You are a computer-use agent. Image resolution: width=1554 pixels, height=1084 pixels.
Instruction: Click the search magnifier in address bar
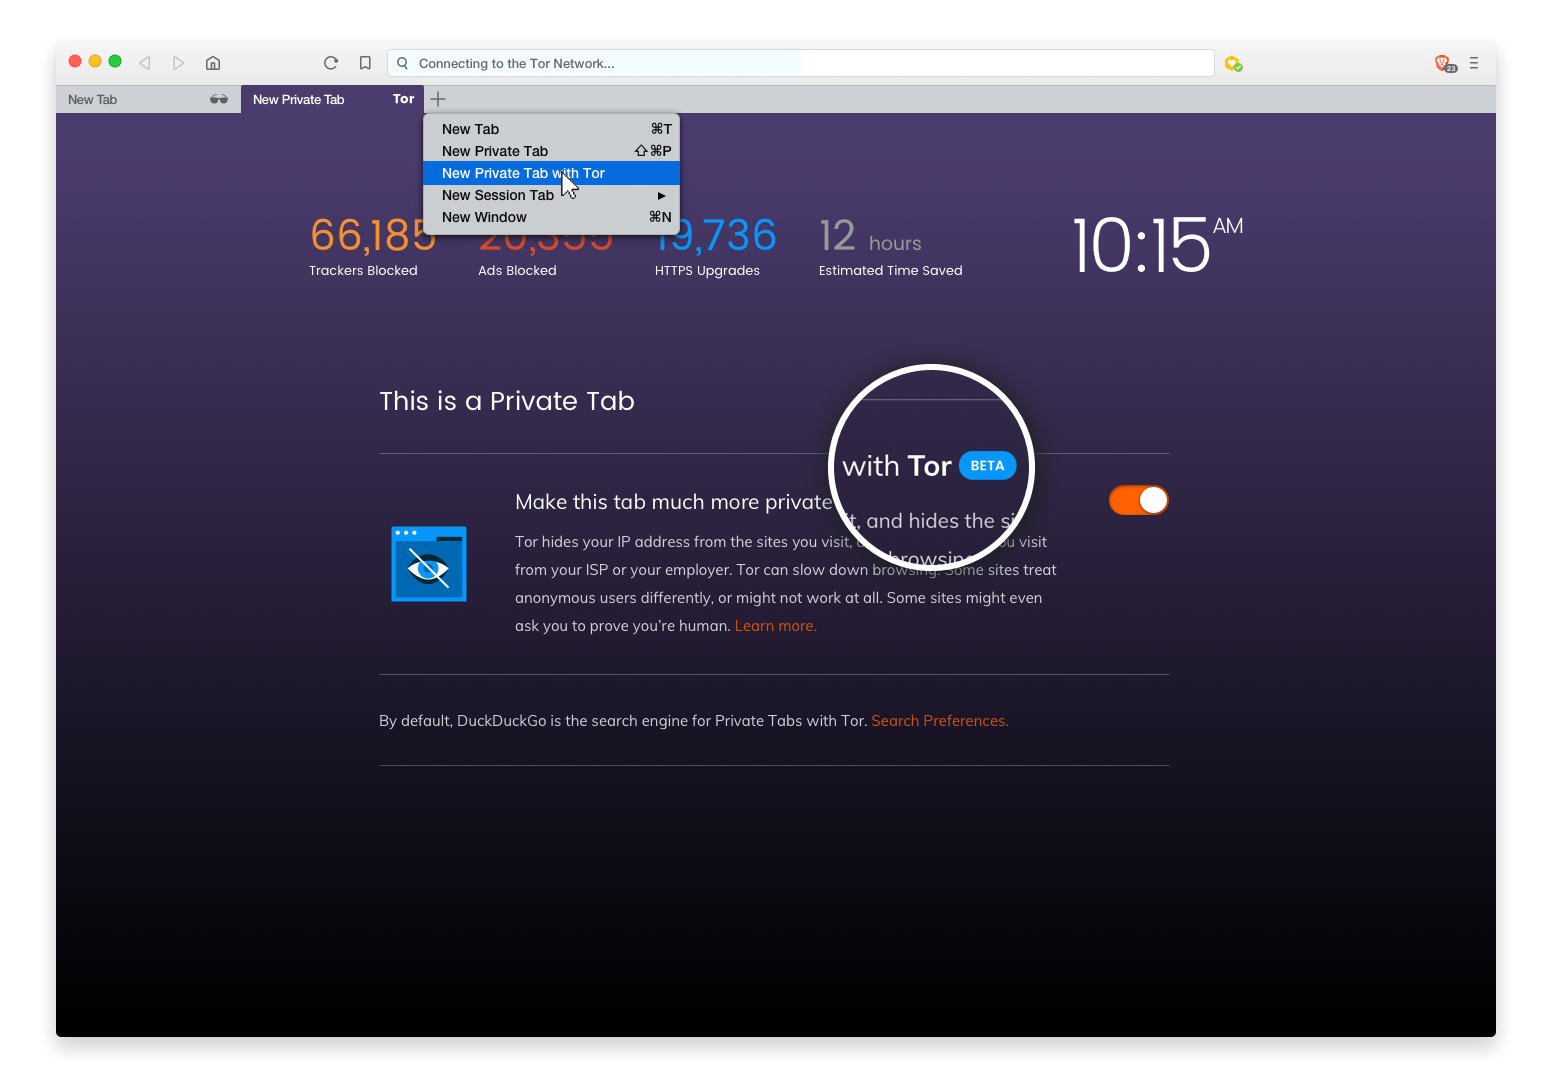pyautogui.click(x=402, y=63)
